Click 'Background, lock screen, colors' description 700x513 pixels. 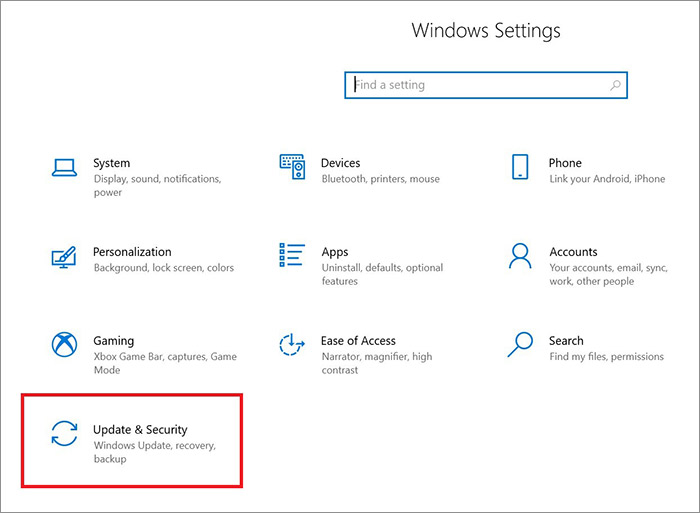tap(164, 268)
